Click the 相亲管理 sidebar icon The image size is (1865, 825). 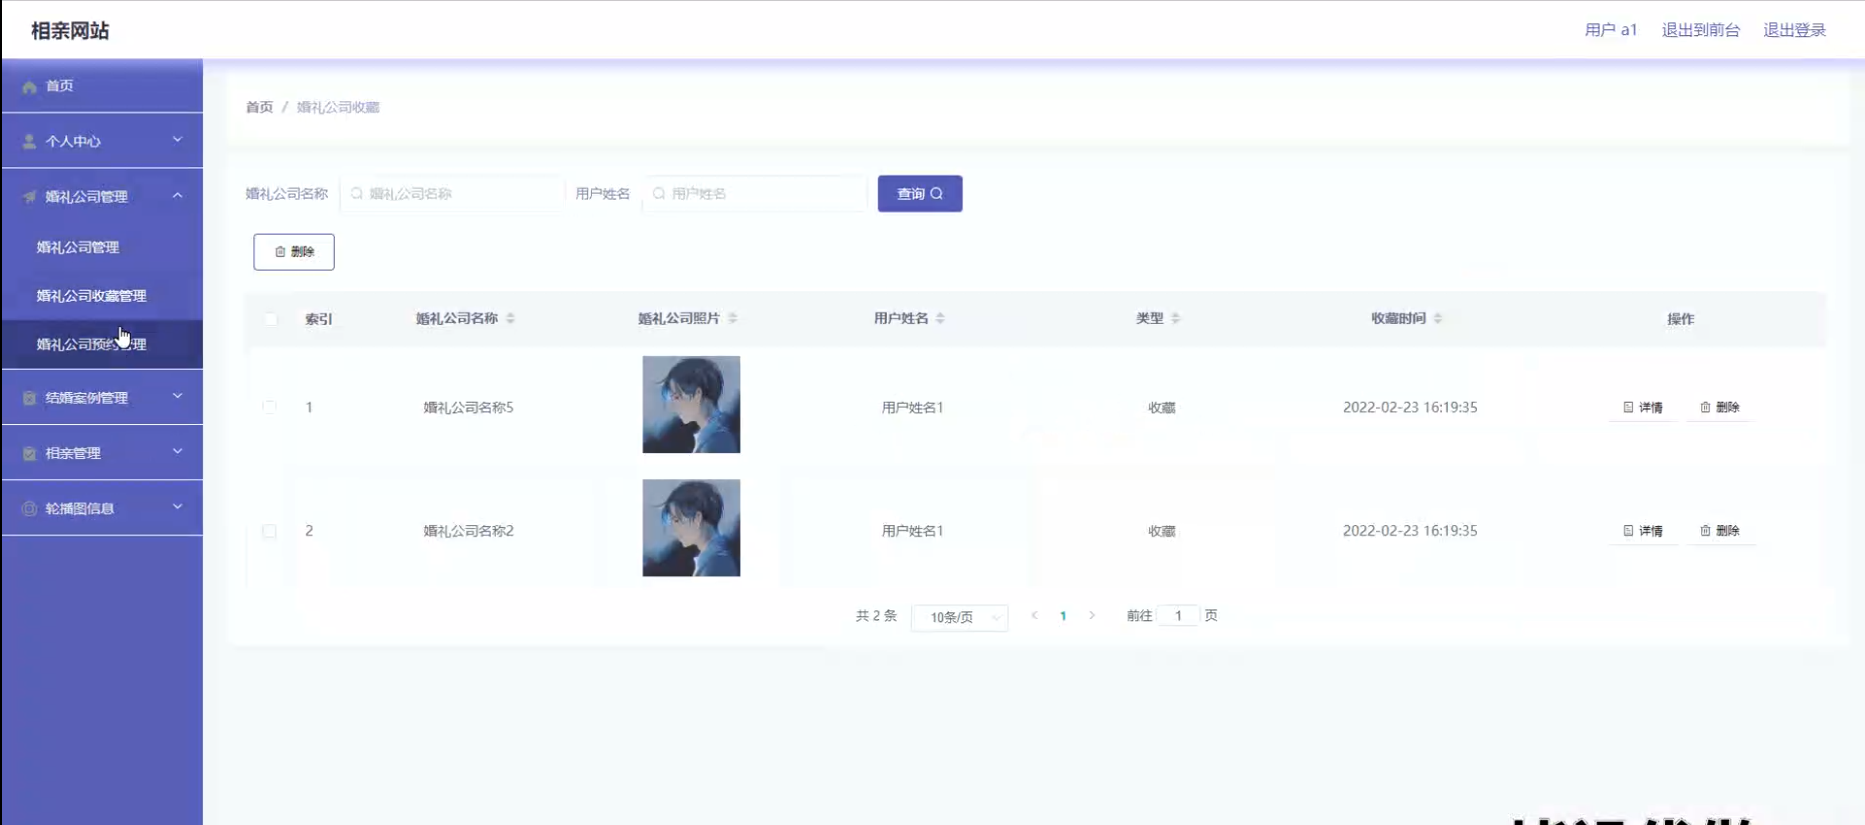tap(29, 453)
